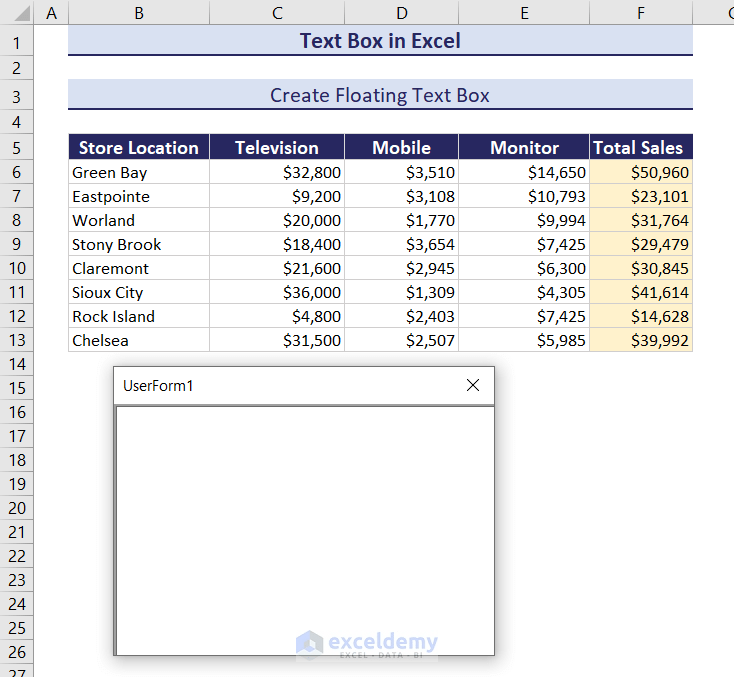Viewport: 734px width, 677px height.
Task: Click Total Sales value $41,614
Action: point(641,292)
